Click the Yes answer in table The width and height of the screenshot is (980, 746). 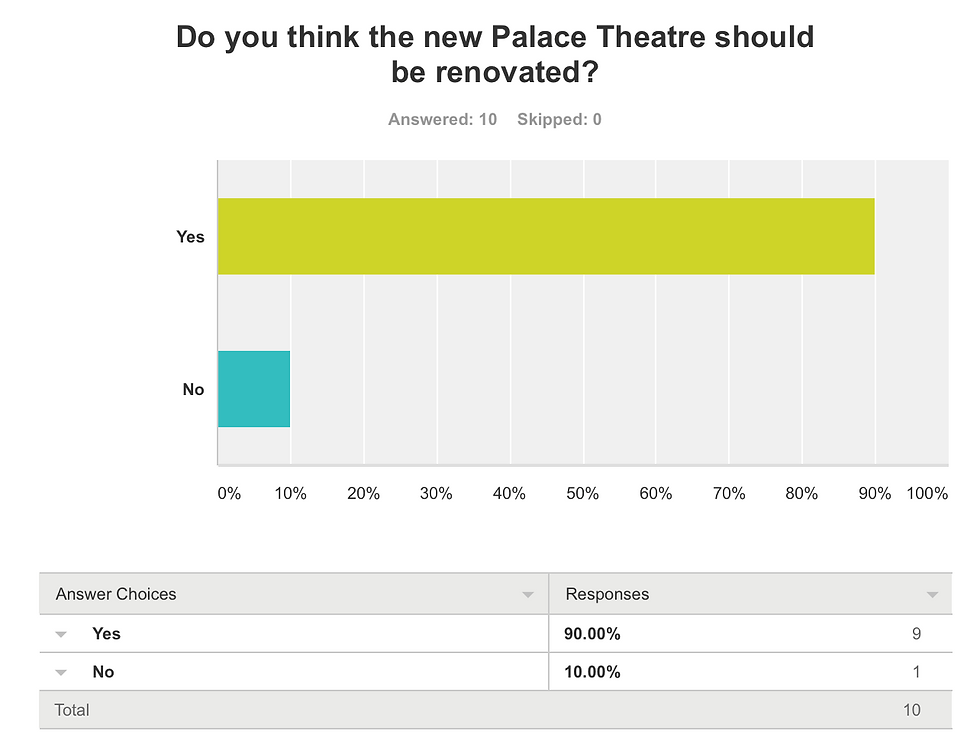click(106, 634)
